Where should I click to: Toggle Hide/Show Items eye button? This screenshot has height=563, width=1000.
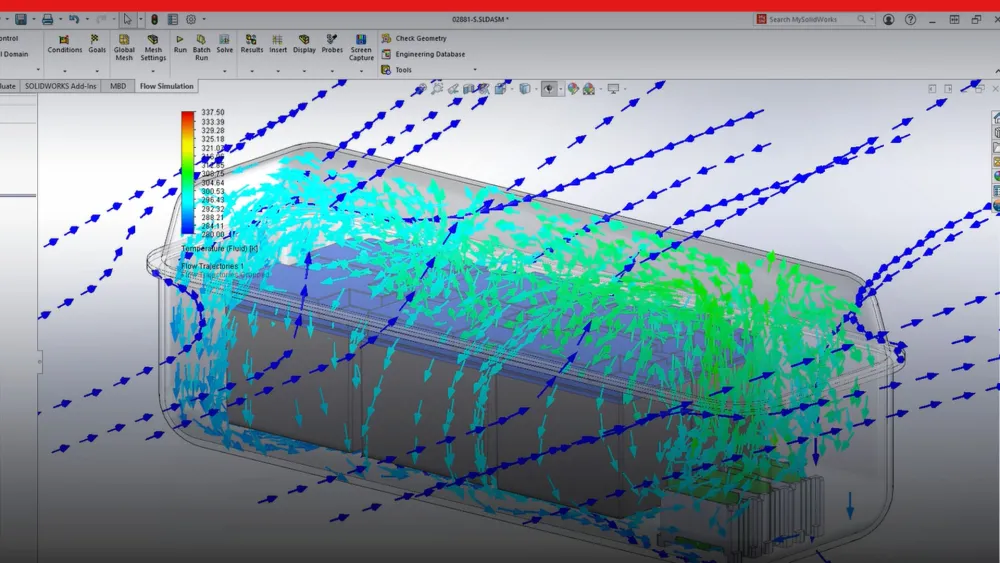(549, 89)
